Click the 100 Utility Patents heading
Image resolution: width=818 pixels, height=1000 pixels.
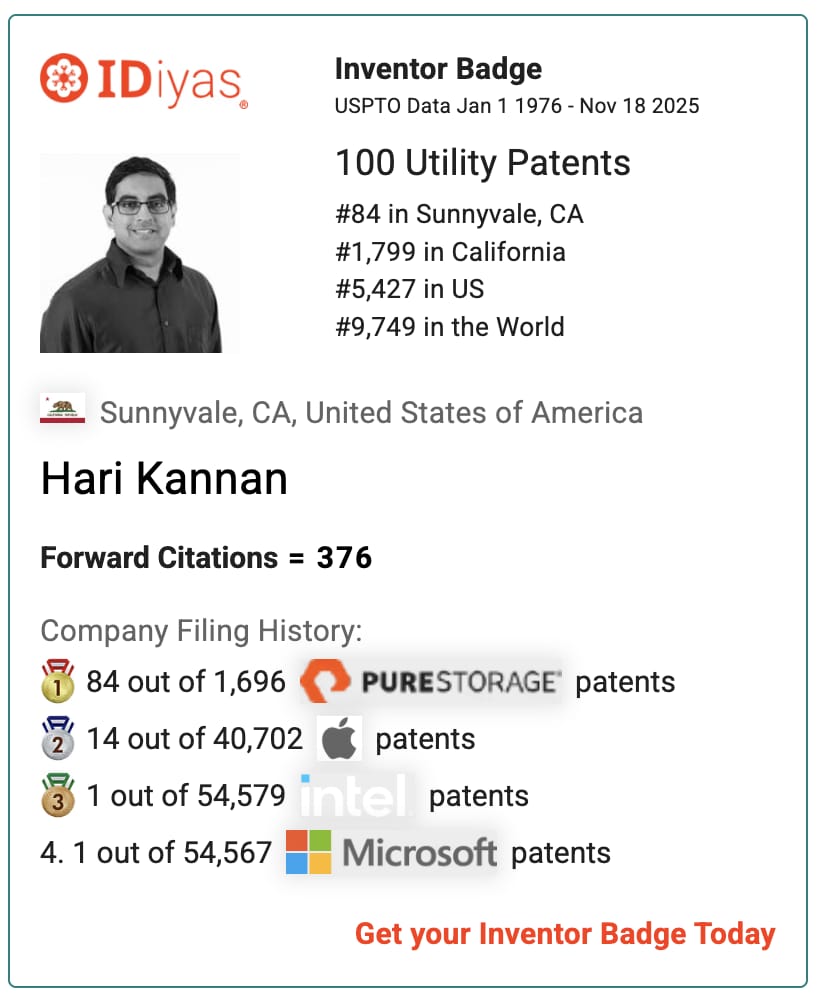click(482, 162)
